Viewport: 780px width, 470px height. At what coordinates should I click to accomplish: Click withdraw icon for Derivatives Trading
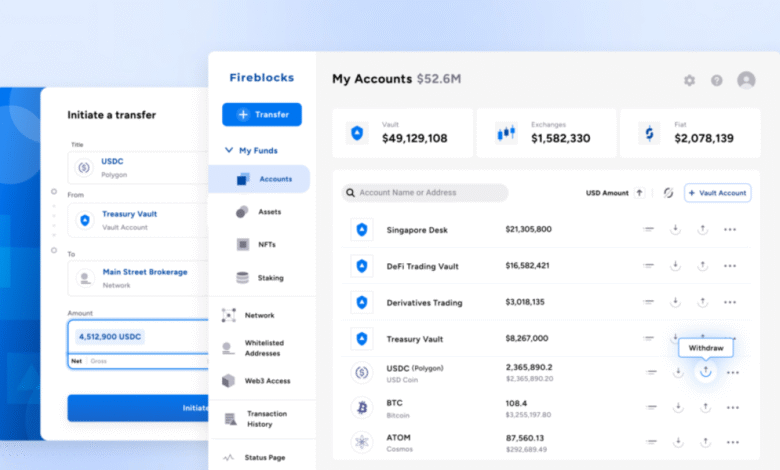pos(702,302)
